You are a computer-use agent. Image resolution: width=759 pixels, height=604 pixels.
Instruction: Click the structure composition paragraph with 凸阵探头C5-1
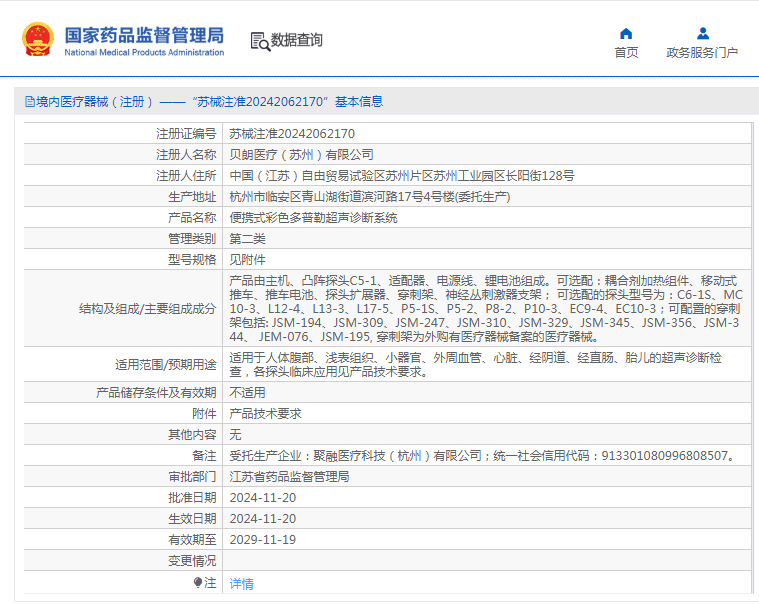click(x=486, y=308)
